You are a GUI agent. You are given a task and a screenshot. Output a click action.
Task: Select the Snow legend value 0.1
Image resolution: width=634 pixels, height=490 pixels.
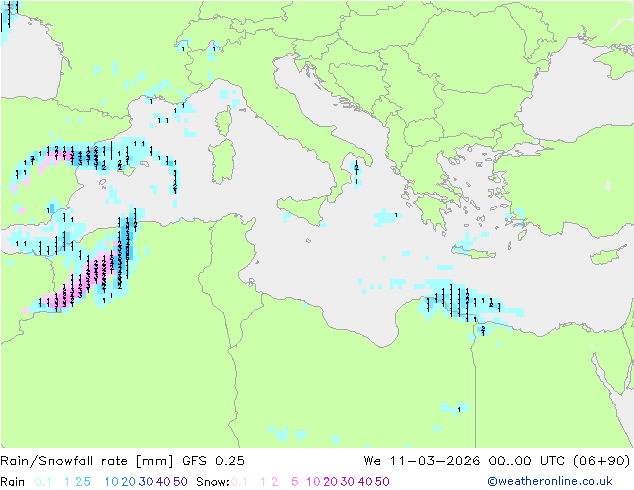[239, 482]
